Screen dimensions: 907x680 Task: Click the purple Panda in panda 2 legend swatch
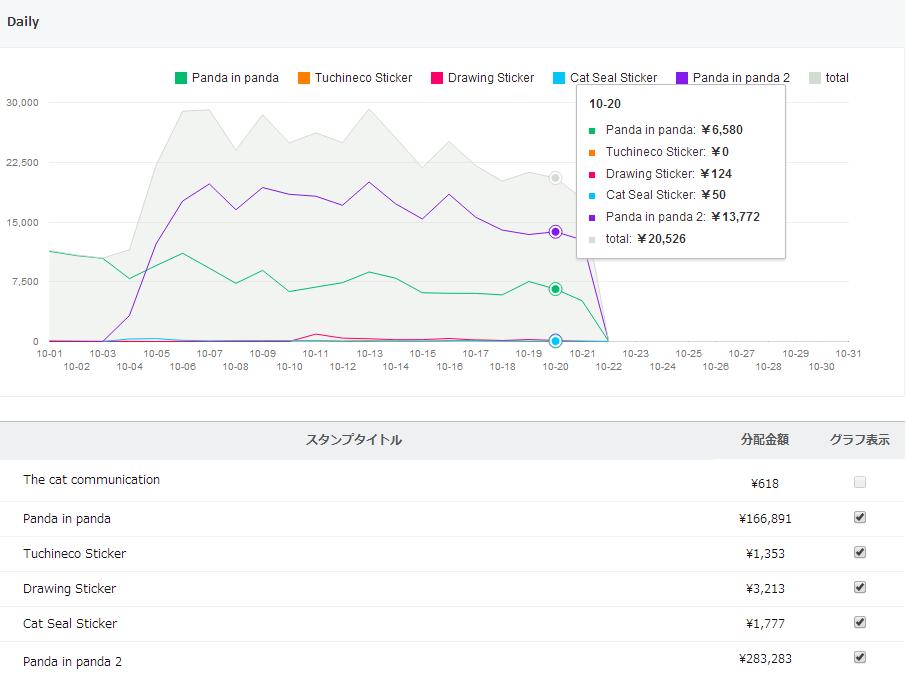tap(682, 78)
